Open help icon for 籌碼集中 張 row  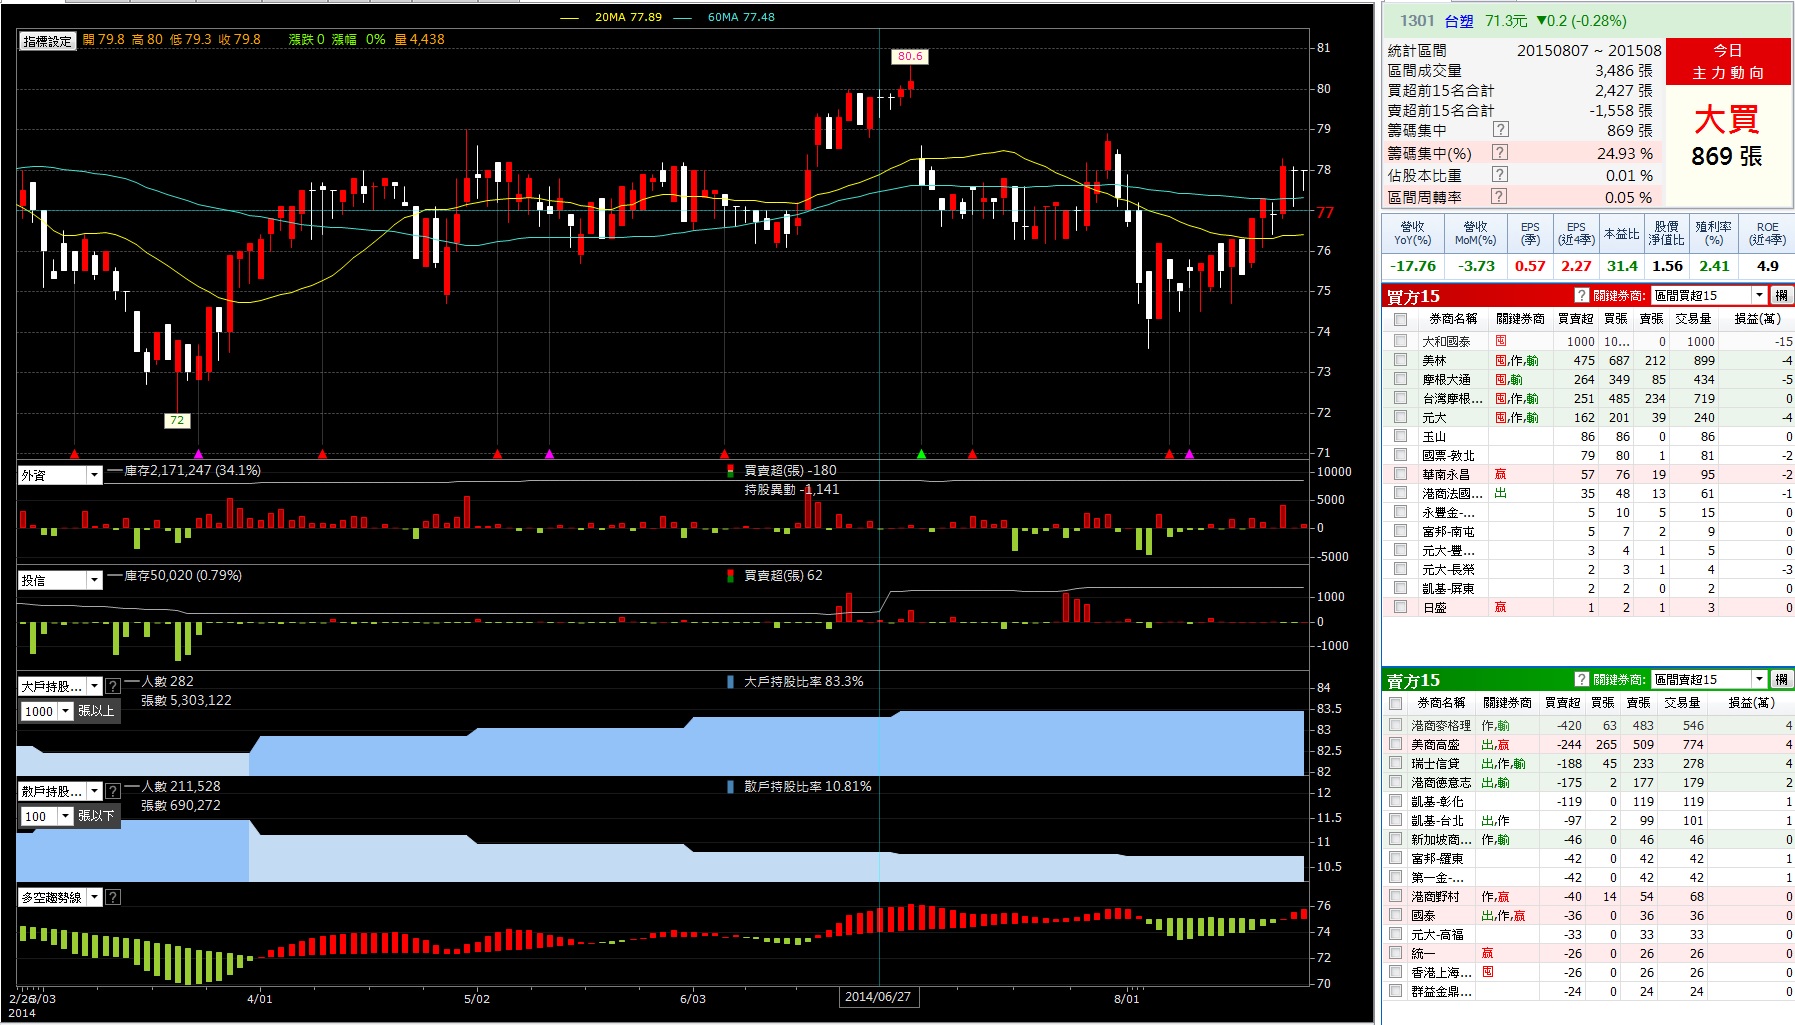[1500, 130]
